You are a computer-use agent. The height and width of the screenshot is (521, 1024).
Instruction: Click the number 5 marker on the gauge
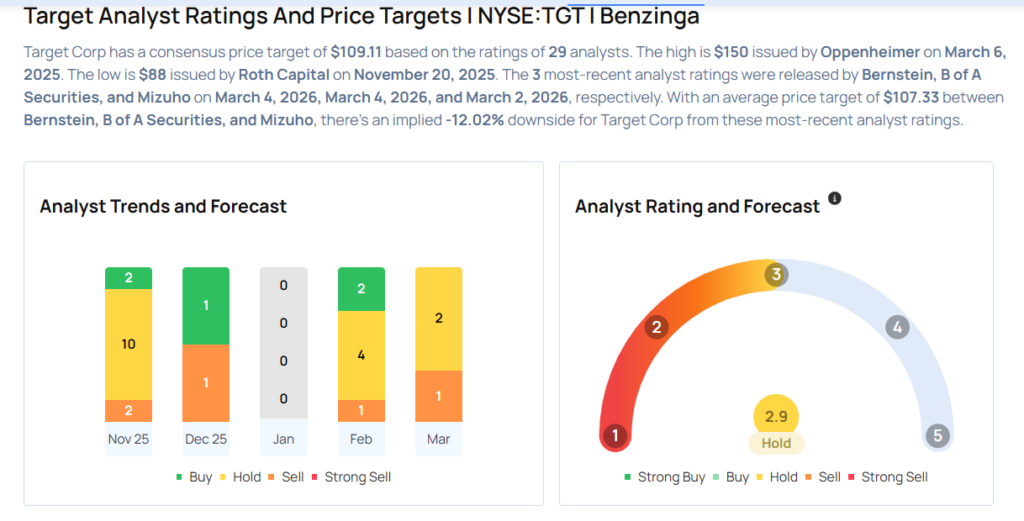[937, 436]
